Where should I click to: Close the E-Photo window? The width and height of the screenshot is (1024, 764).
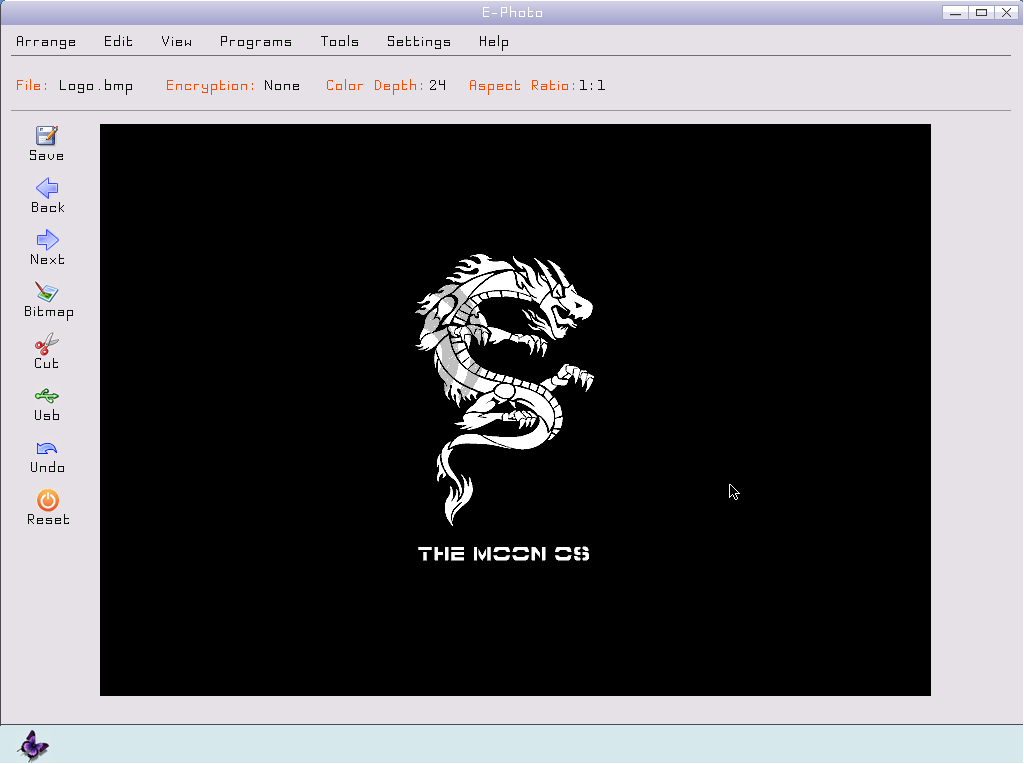(x=1007, y=12)
